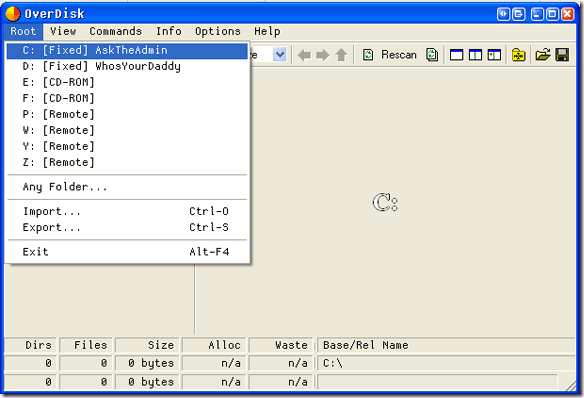Screen dimensions: 584x398
Task: Choose F: [CD-ROM] drive
Action: click(127, 98)
